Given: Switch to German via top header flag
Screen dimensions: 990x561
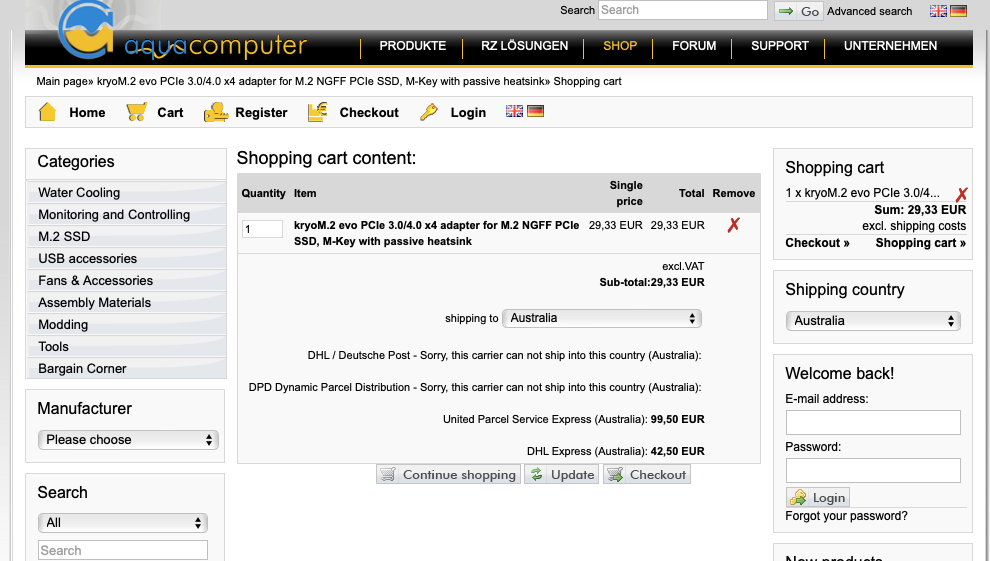Looking at the screenshot, I should pyautogui.click(x=958, y=11).
